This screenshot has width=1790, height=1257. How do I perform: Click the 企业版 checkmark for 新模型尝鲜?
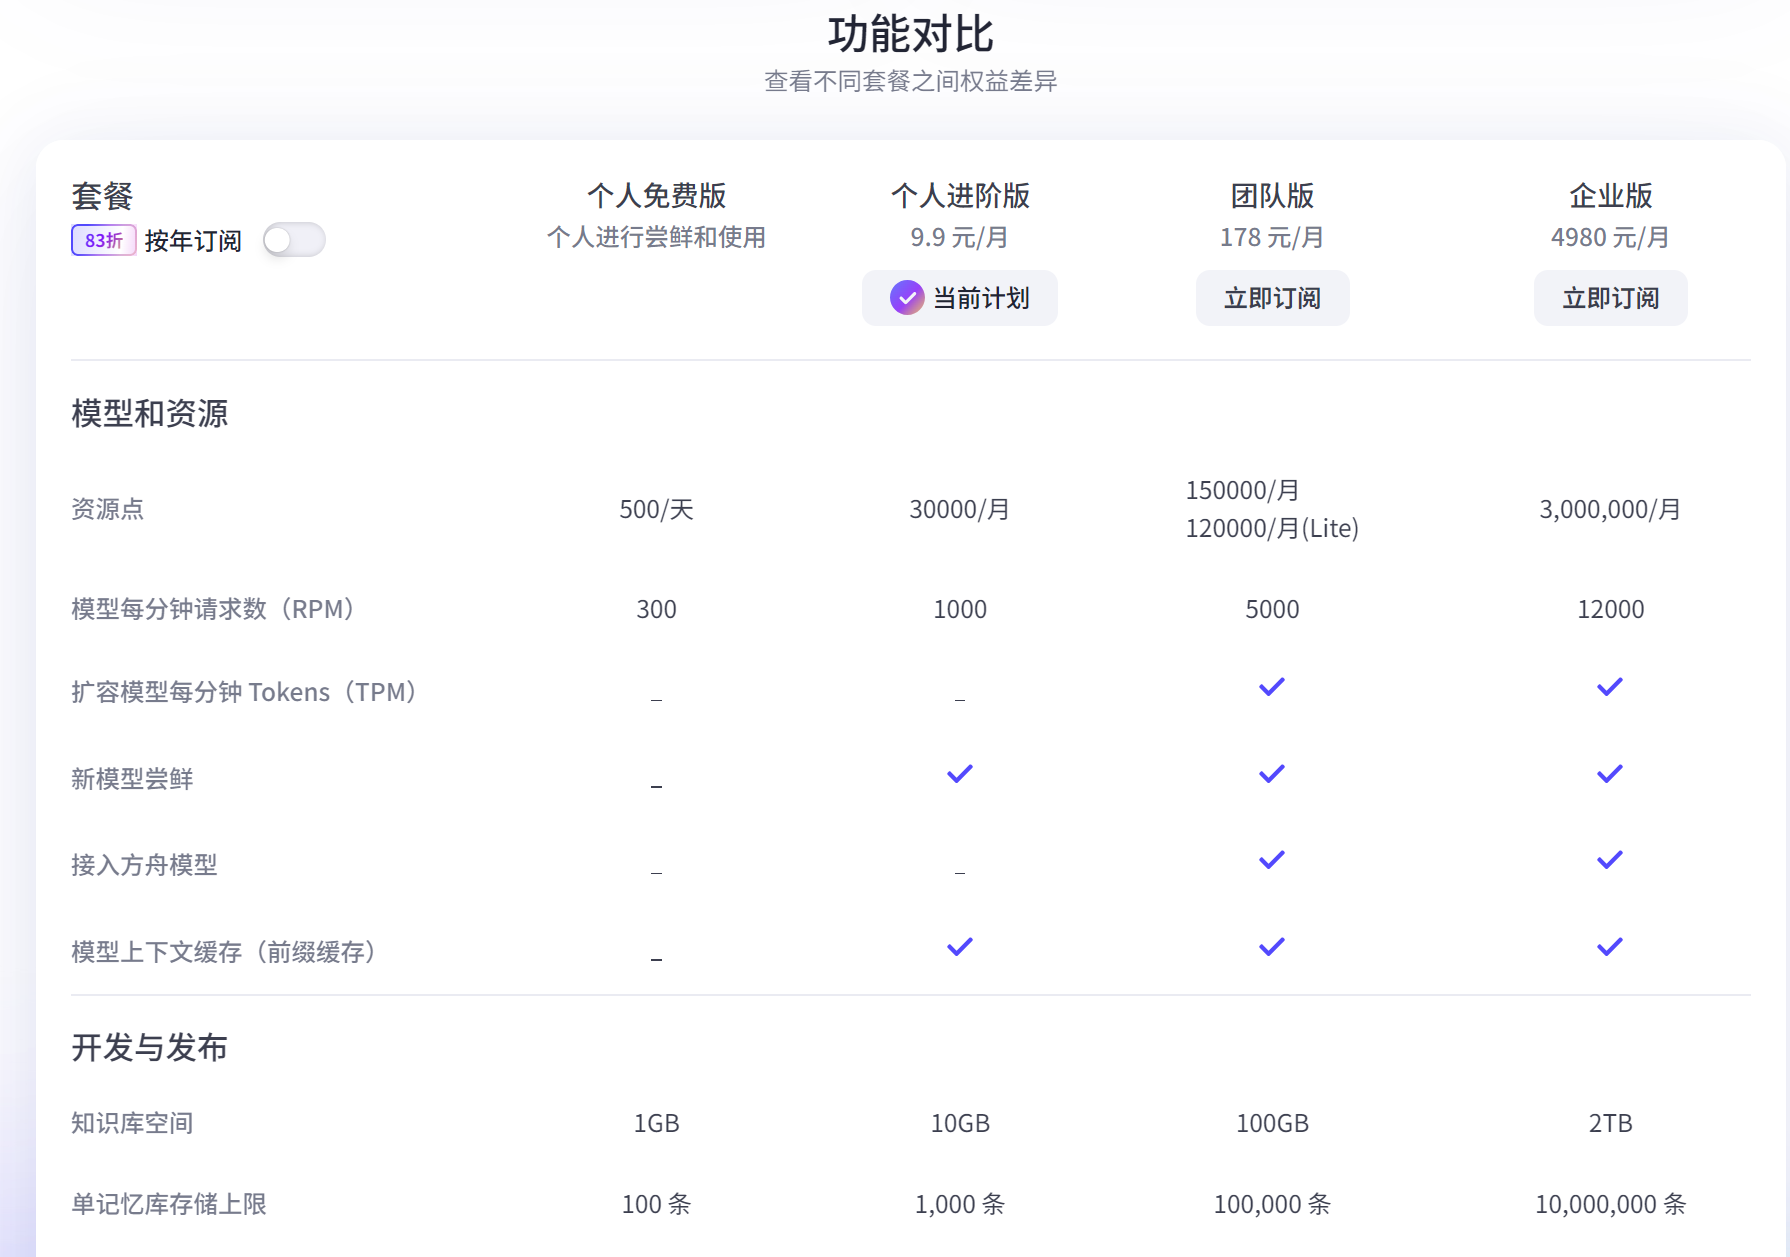click(1610, 774)
